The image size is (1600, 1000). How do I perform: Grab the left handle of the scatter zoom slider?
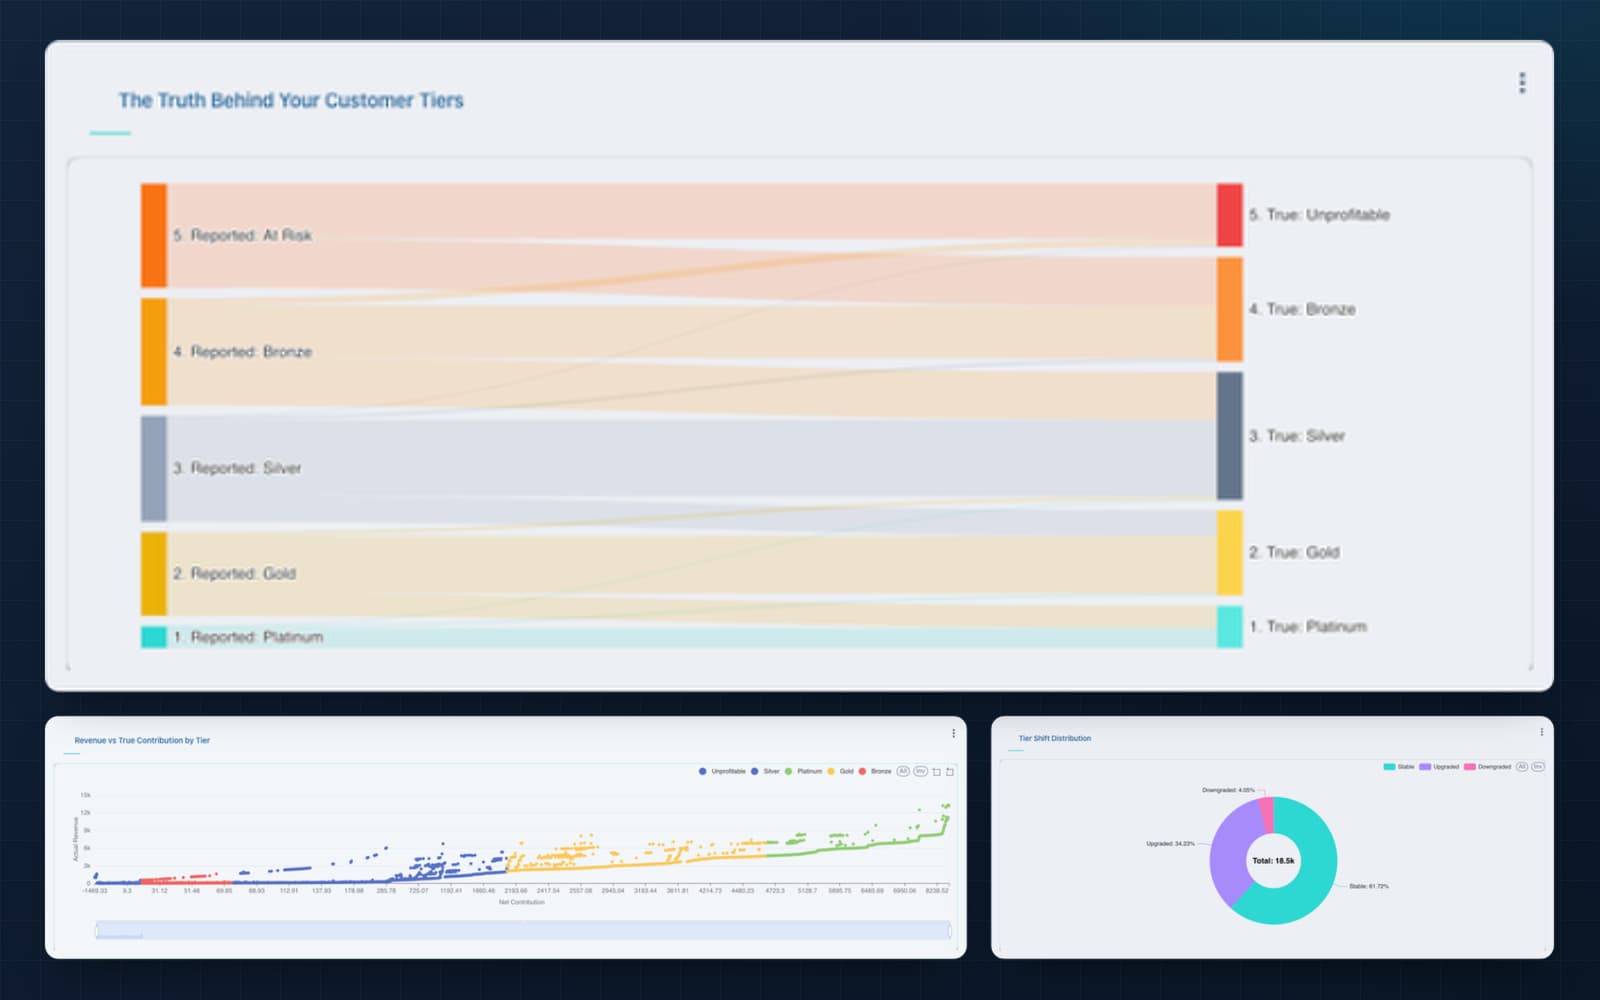97,931
